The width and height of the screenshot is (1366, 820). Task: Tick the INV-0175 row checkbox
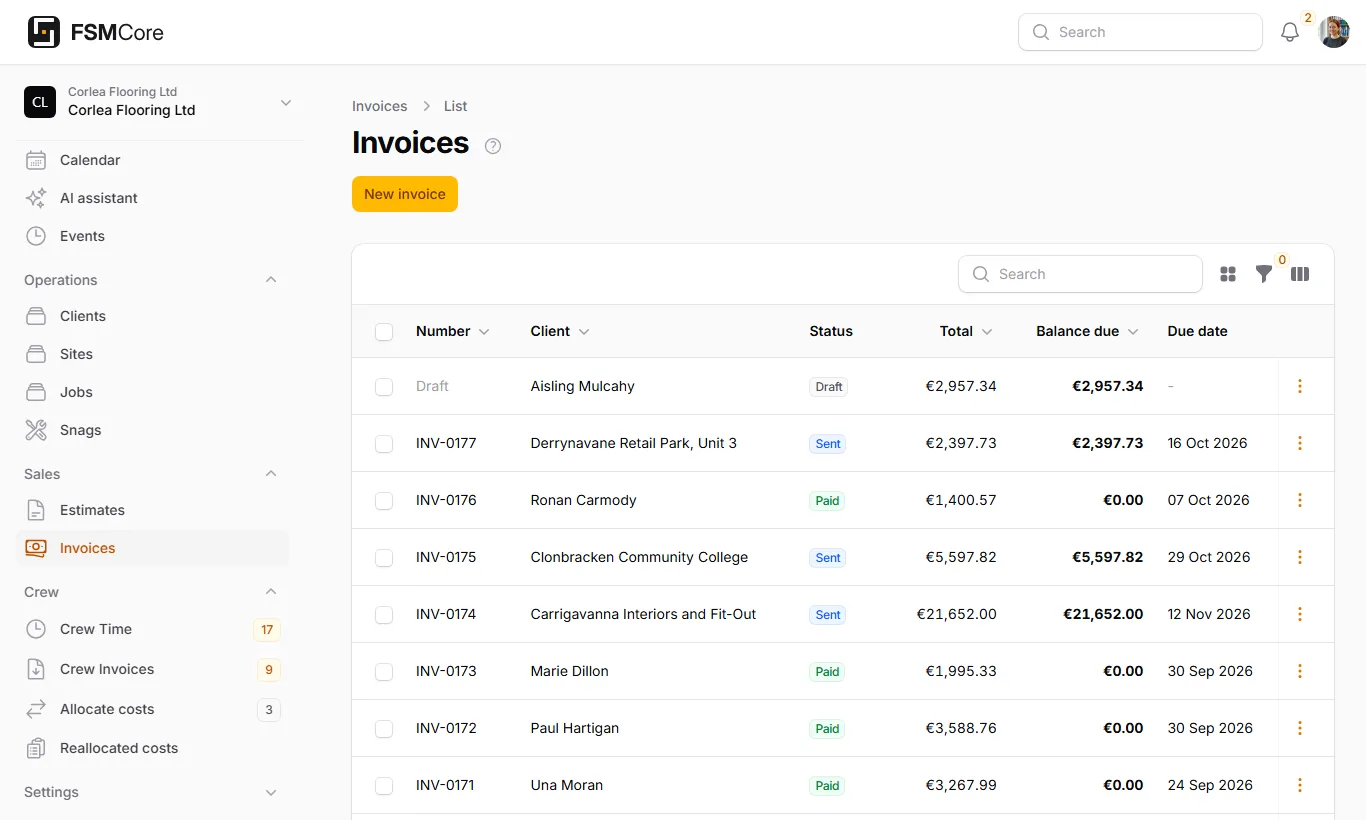pos(384,557)
